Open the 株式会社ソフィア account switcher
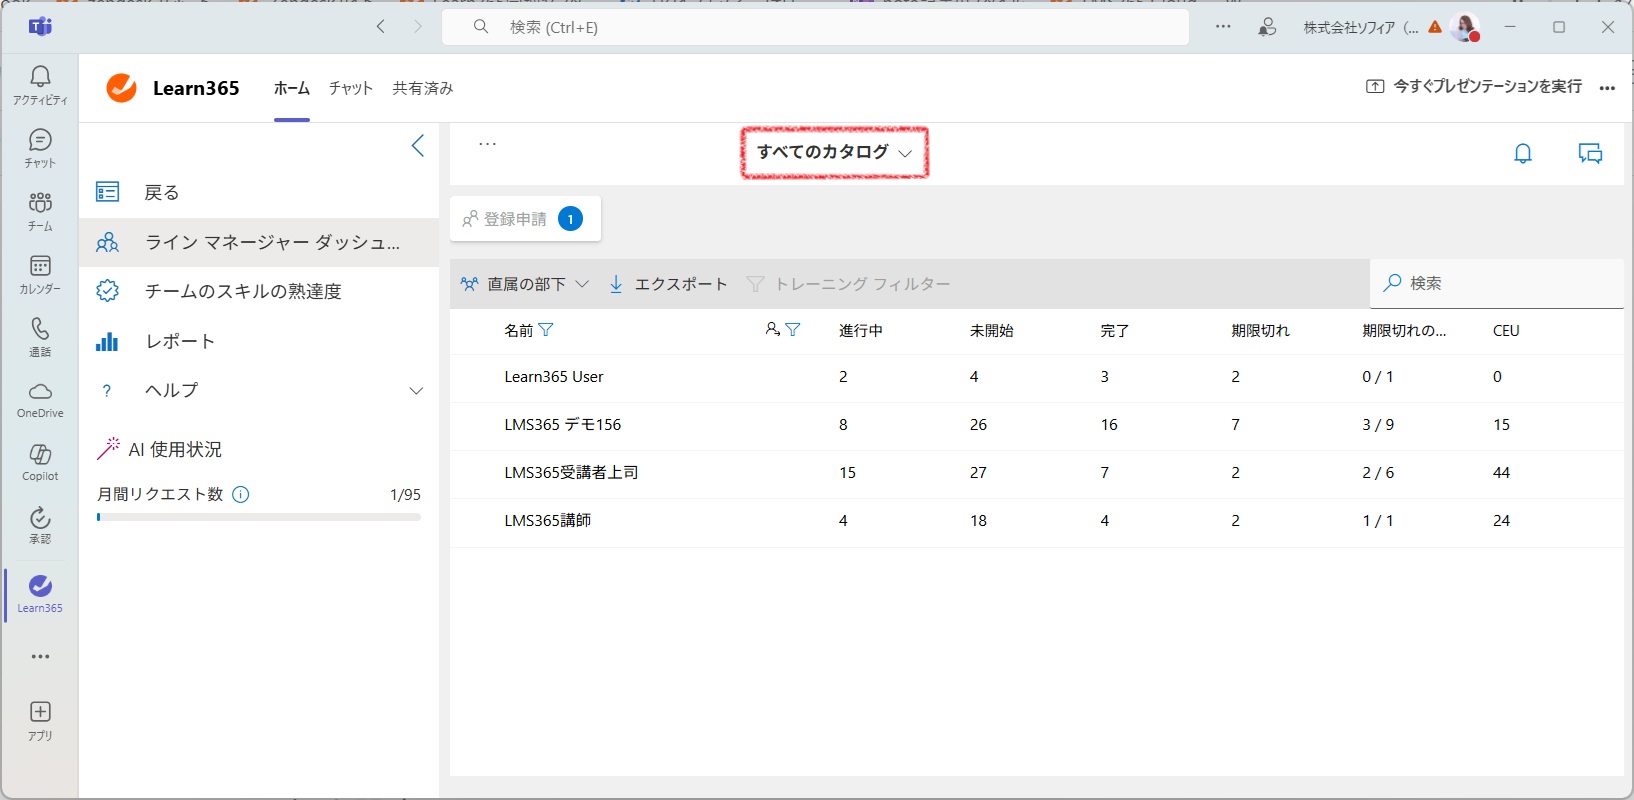Viewport: 1634px width, 800px height. (x=1360, y=27)
